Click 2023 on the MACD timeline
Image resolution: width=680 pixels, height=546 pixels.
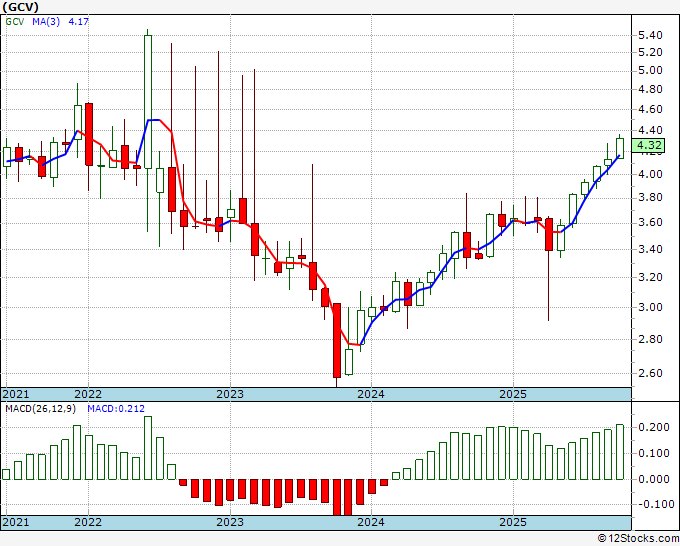[230, 522]
